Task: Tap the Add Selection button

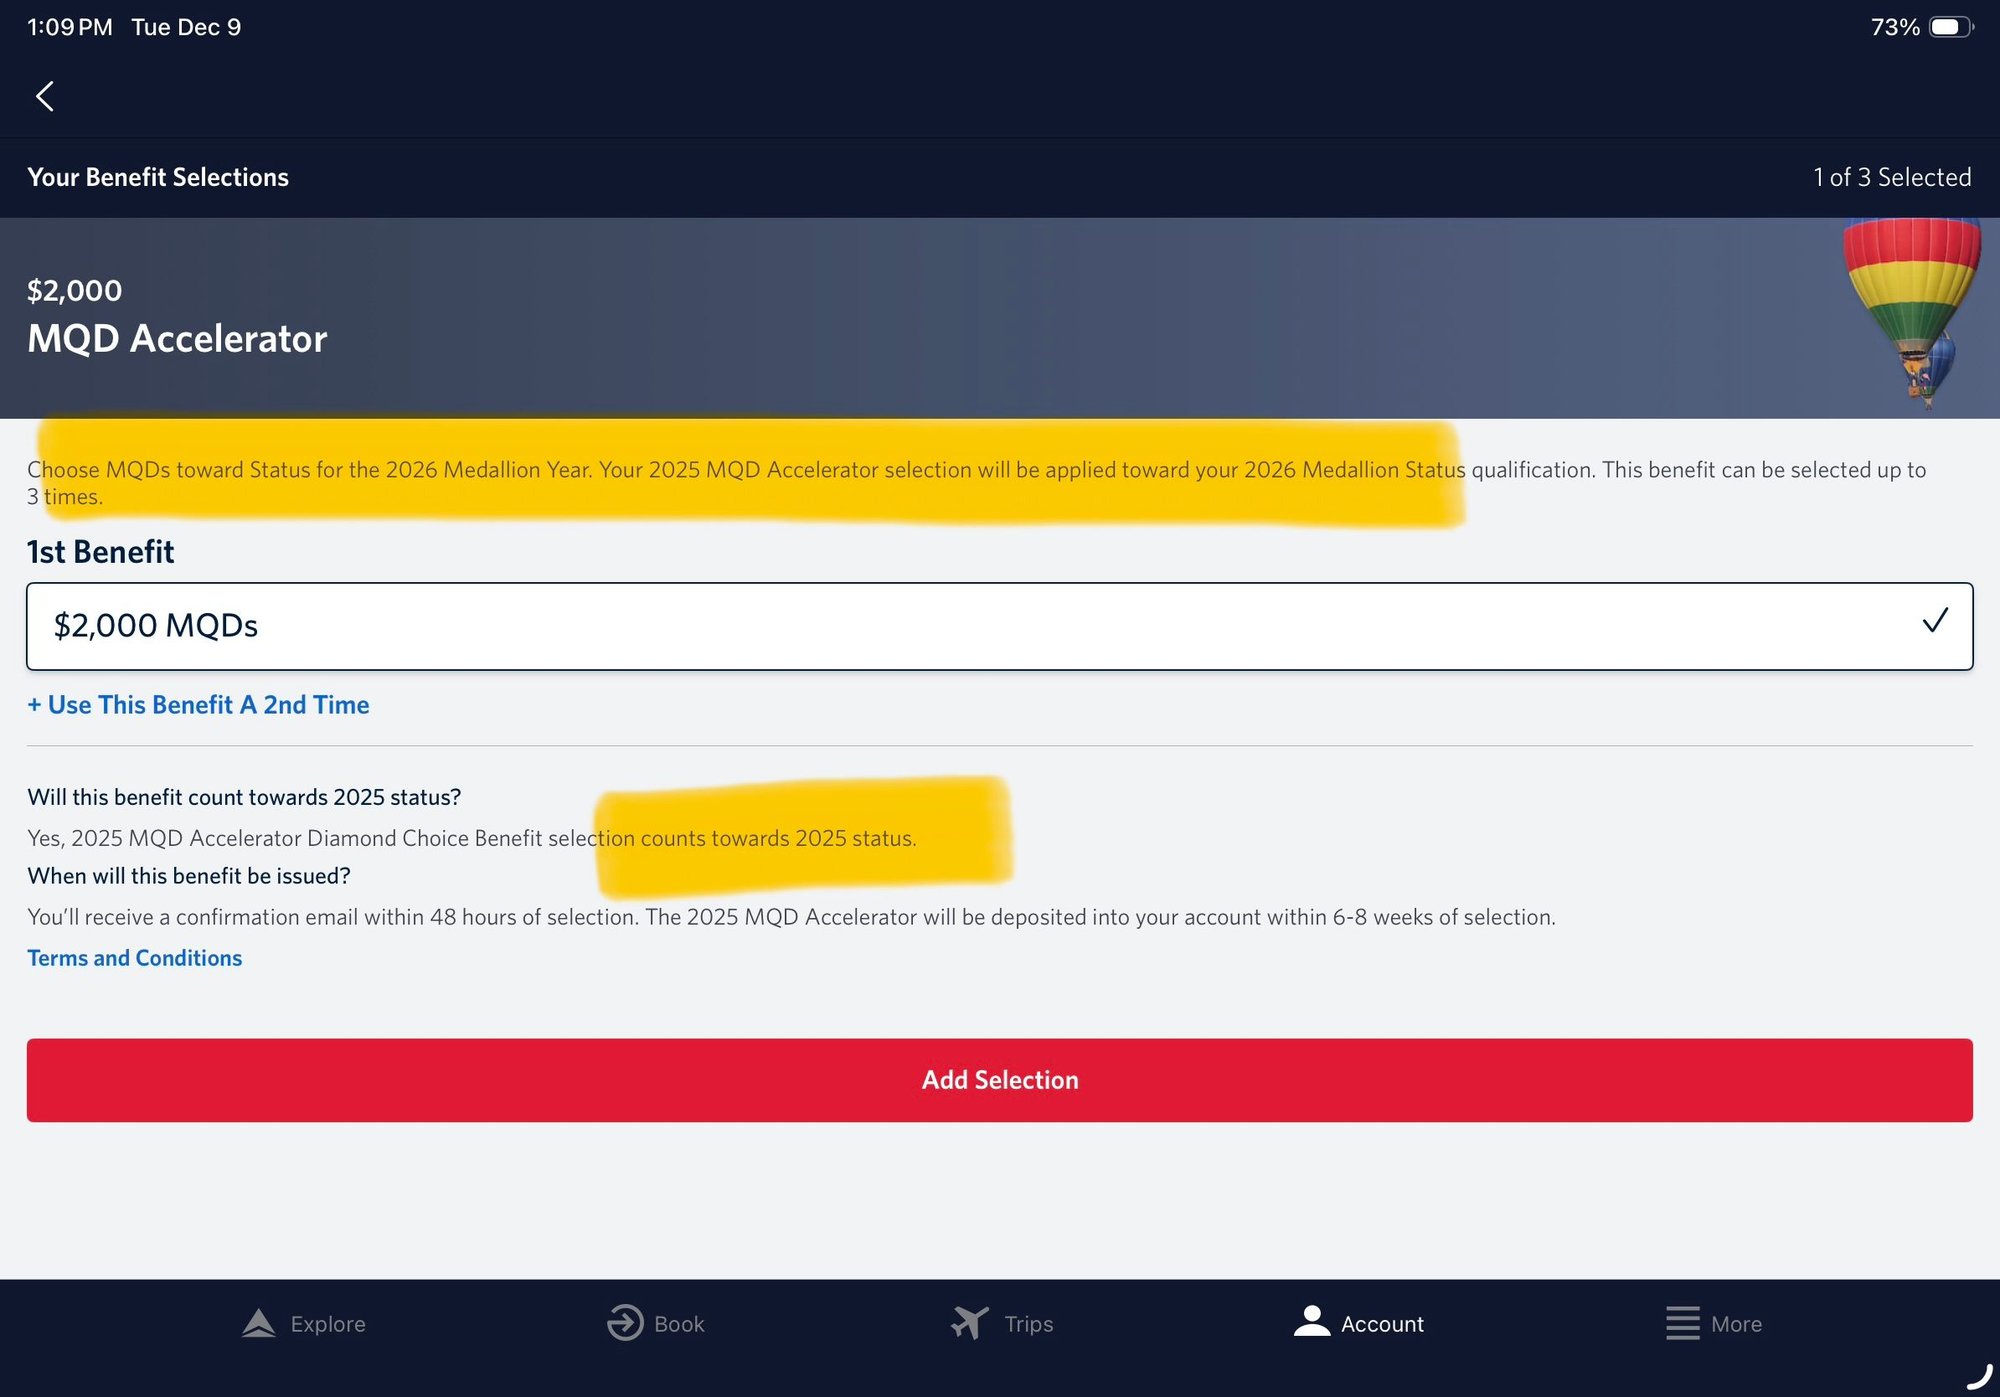Action: 1000,1079
